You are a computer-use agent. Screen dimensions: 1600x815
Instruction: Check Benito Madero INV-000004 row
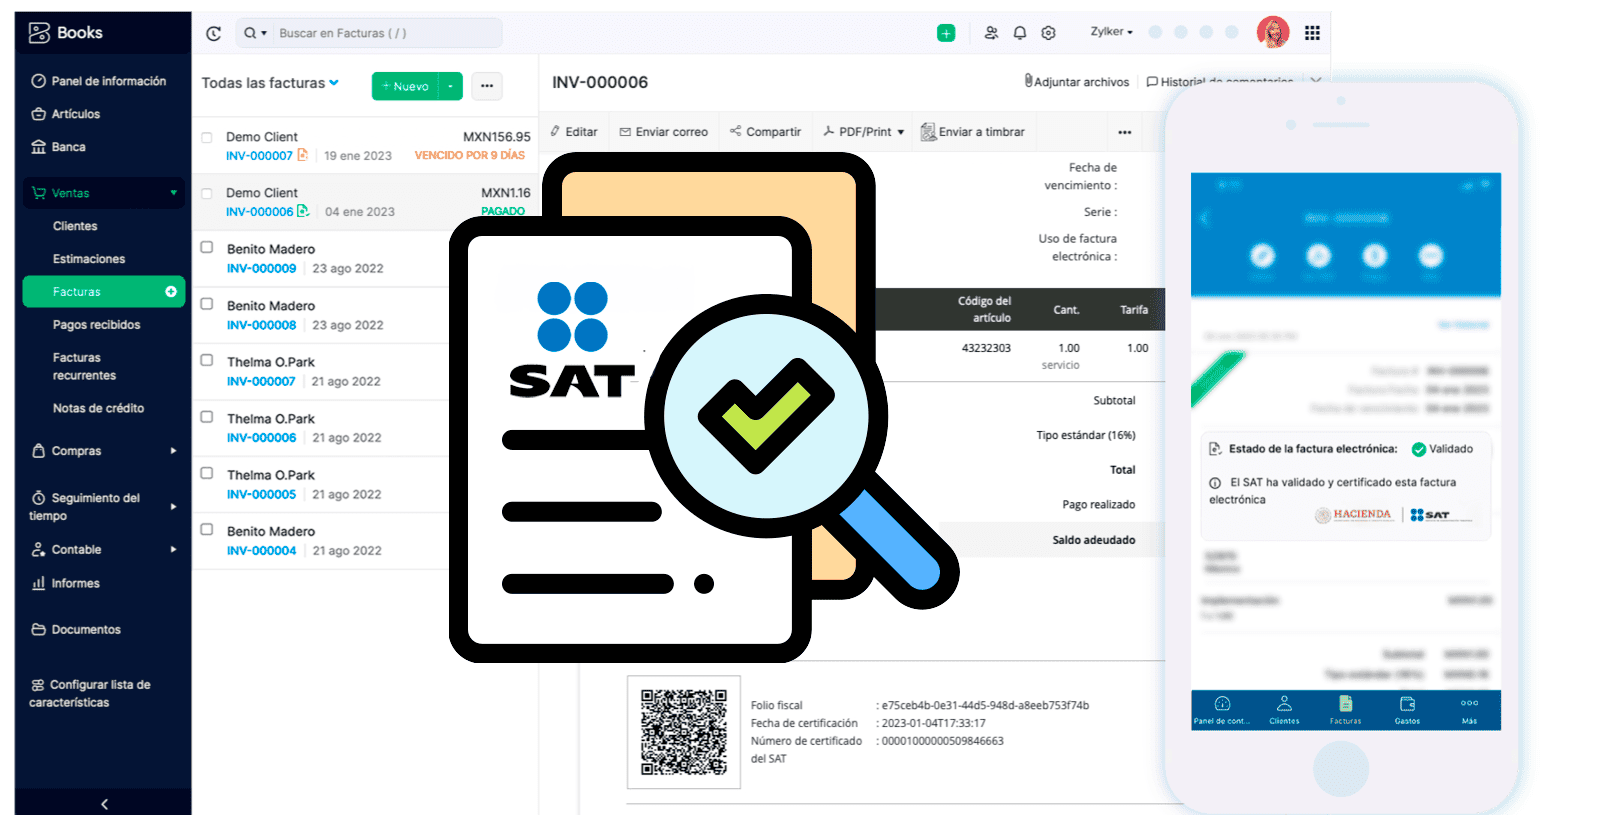(207, 529)
